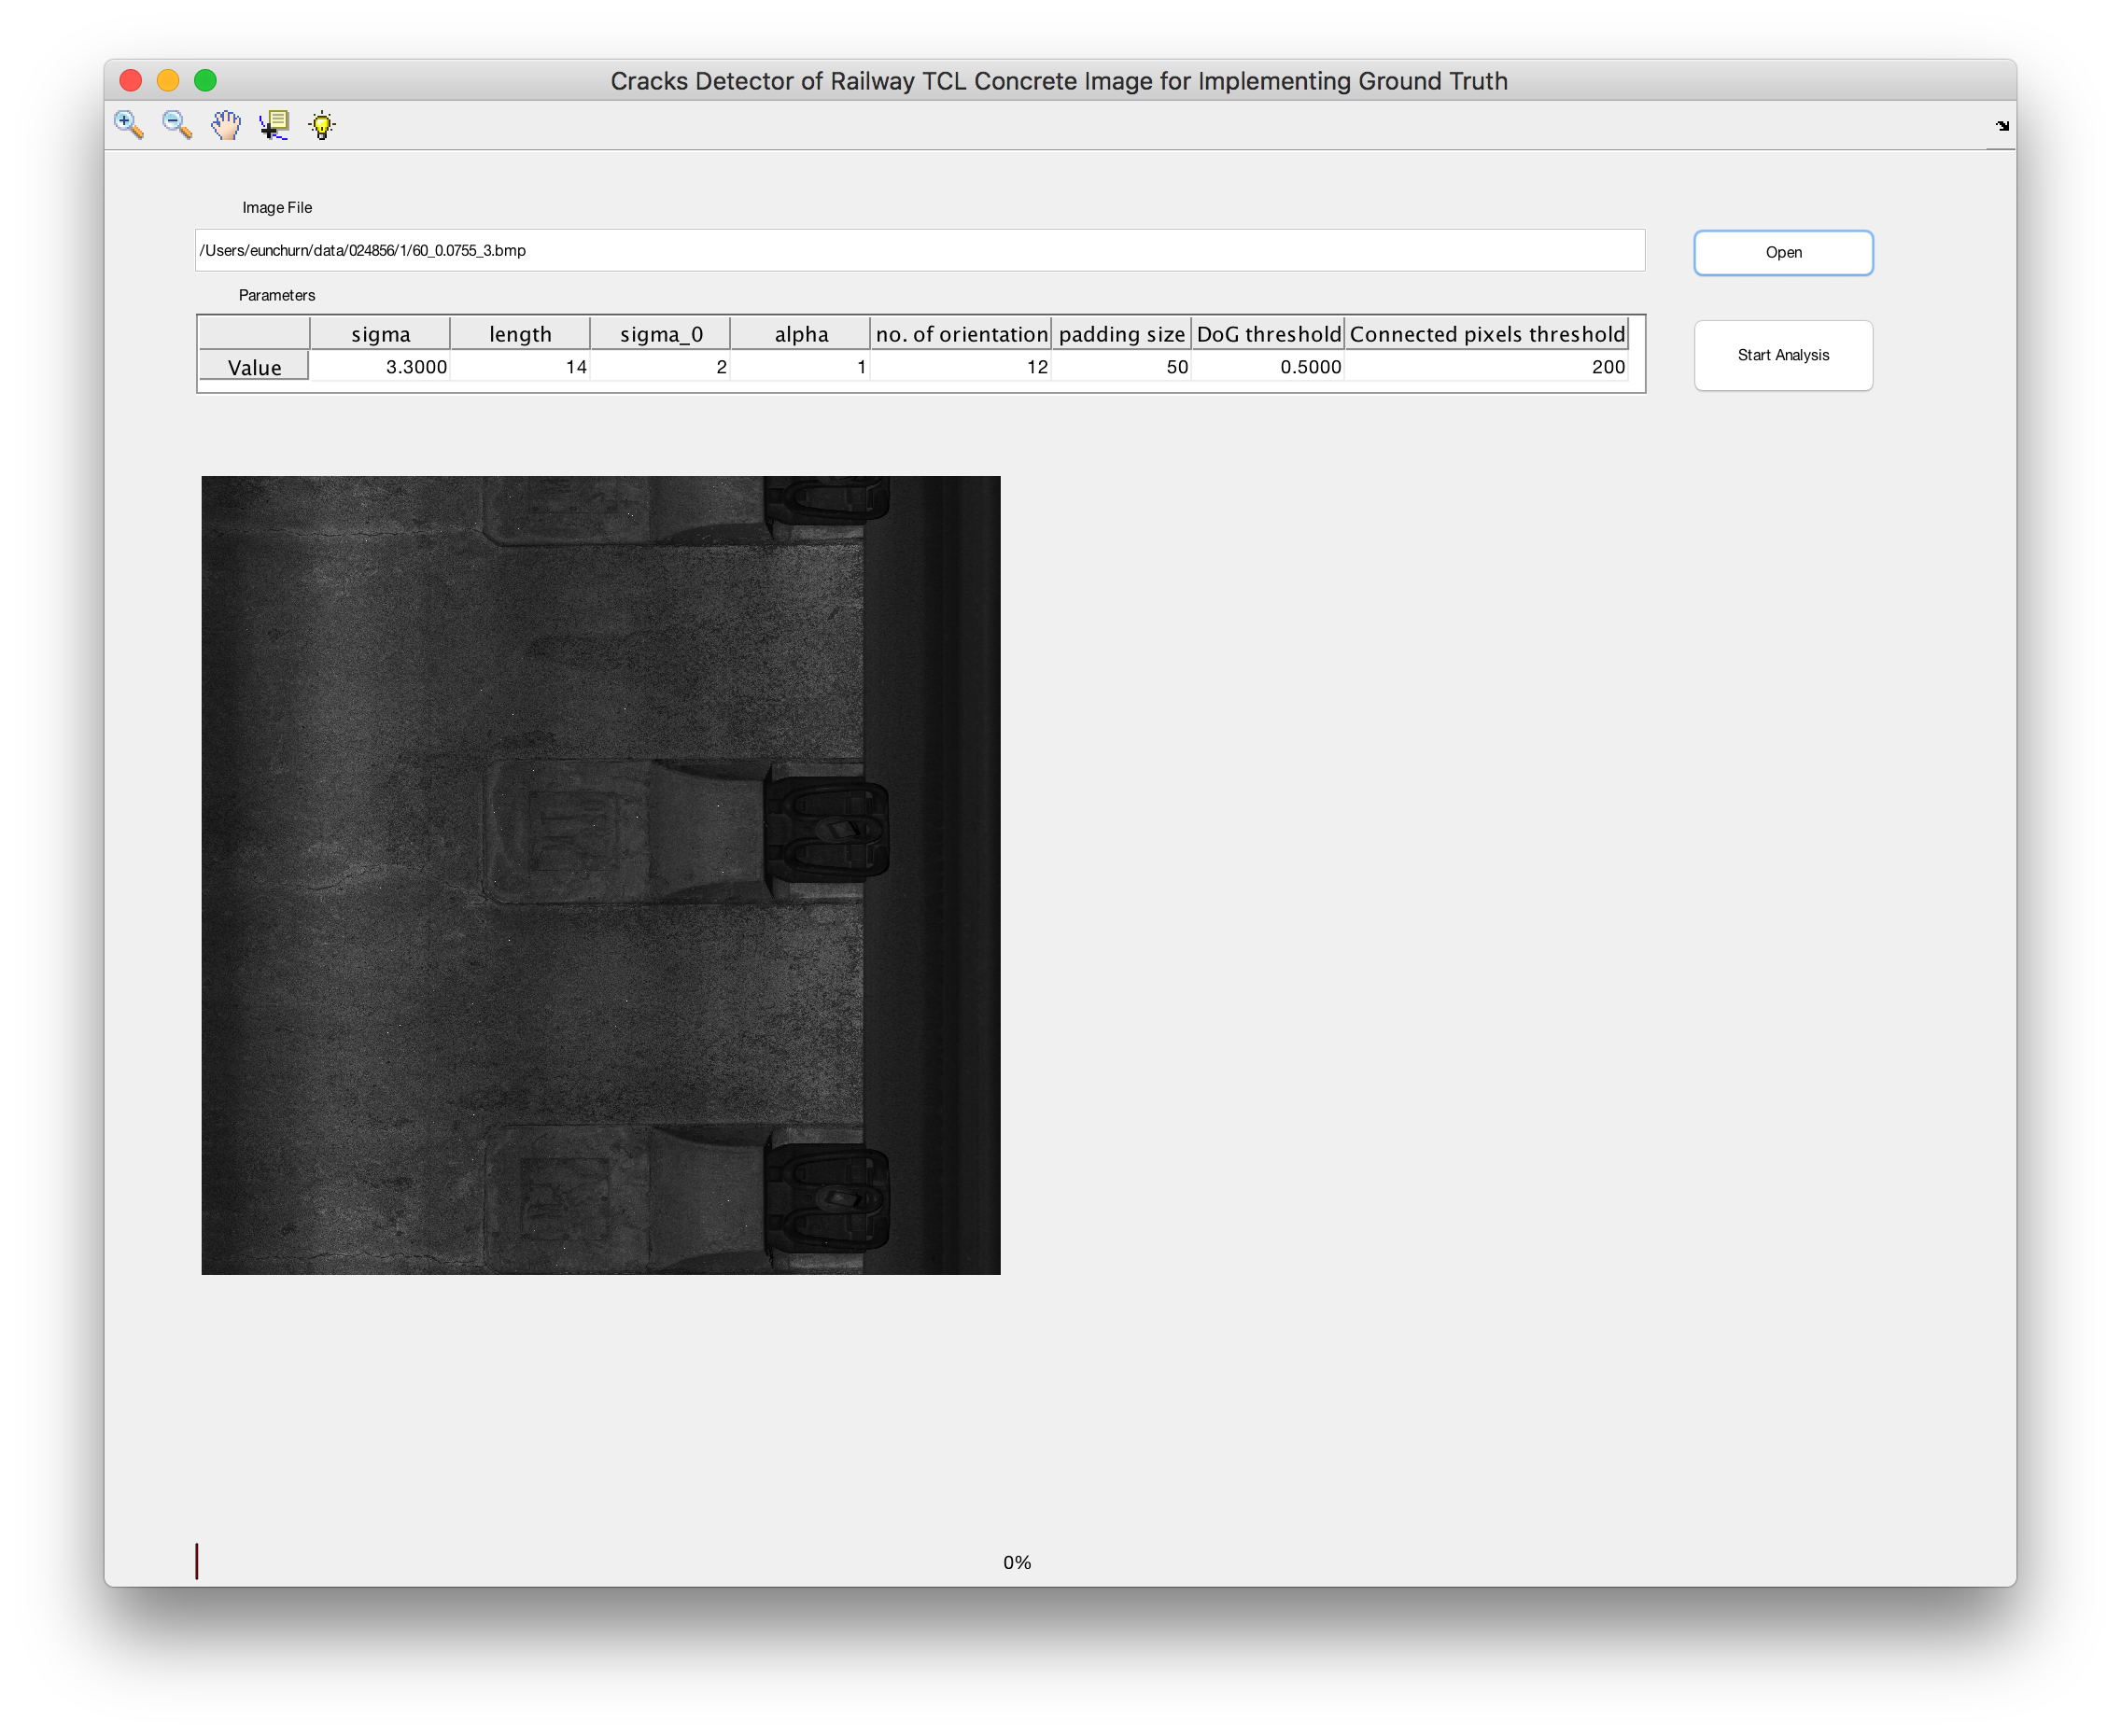The width and height of the screenshot is (2121, 1736).
Task: Click the Image File path field
Action: (x=920, y=251)
